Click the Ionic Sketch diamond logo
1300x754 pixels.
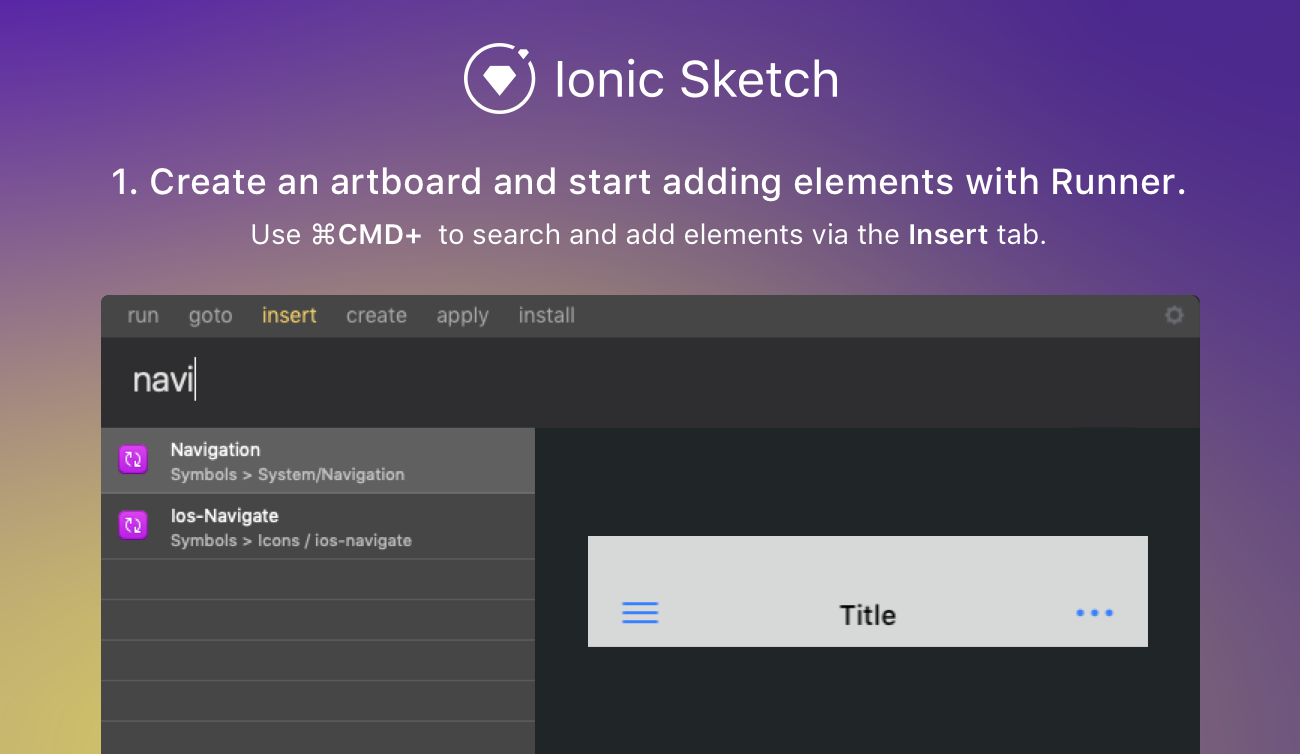point(498,78)
